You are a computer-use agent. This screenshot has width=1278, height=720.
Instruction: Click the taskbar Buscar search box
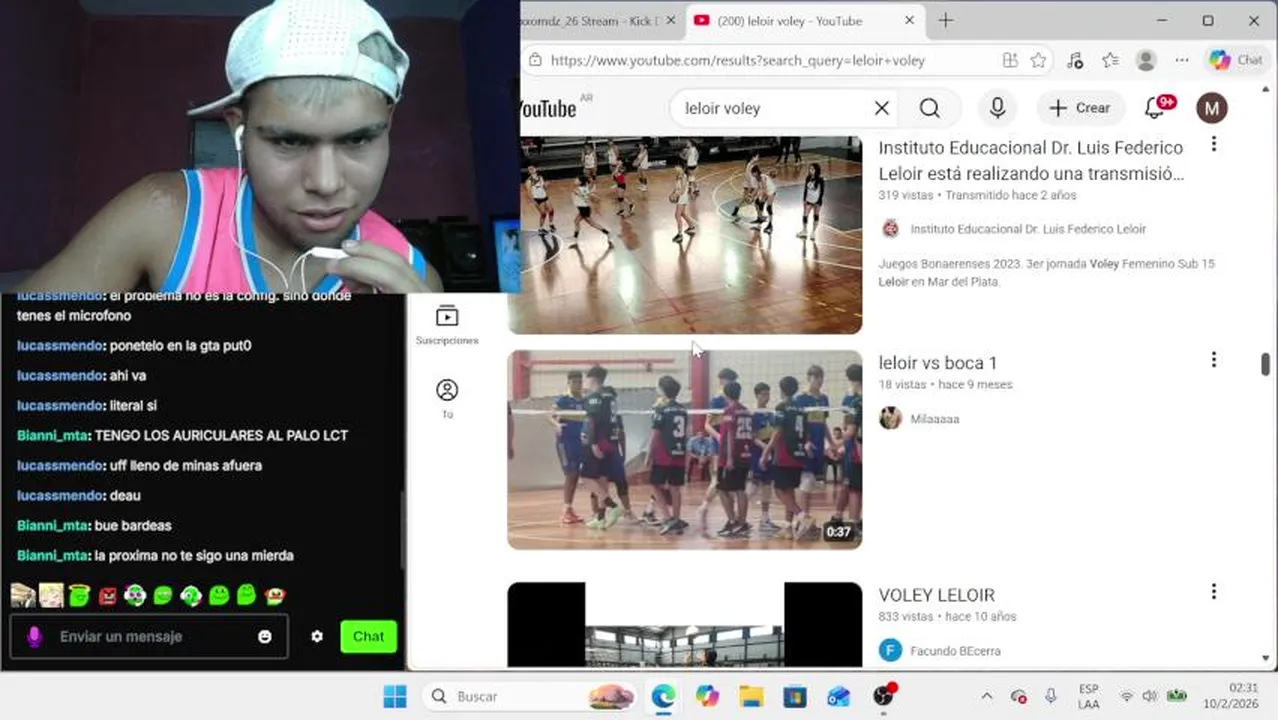tap(531, 696)
